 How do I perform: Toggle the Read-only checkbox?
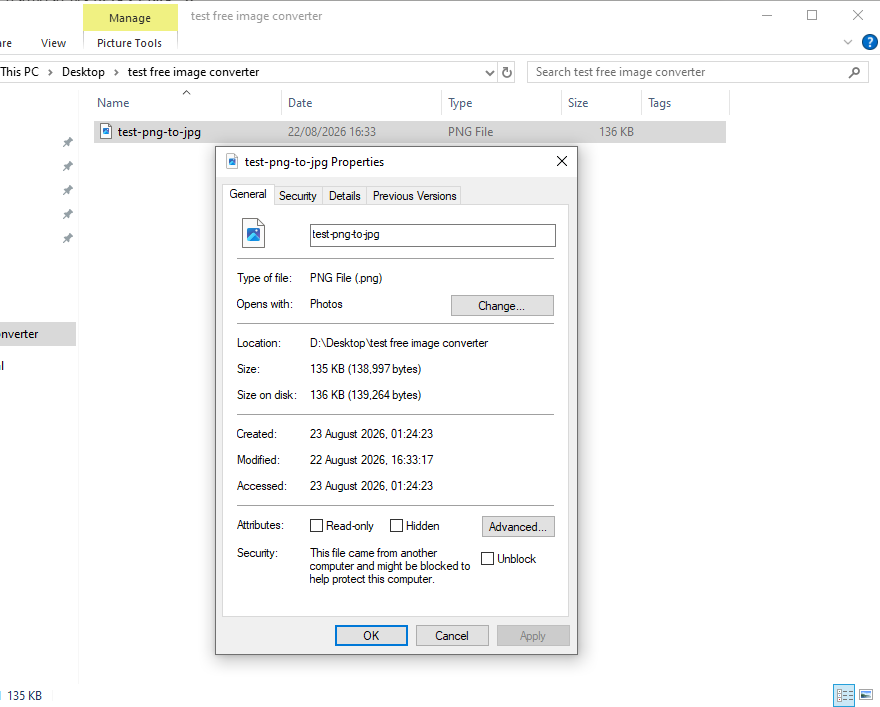tap(317, 526)
